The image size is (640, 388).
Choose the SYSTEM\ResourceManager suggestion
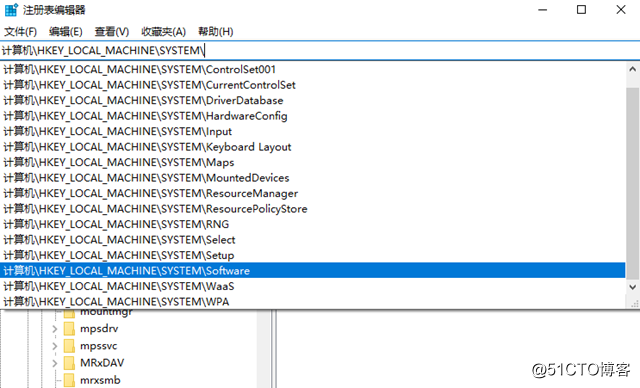(313, 193)
